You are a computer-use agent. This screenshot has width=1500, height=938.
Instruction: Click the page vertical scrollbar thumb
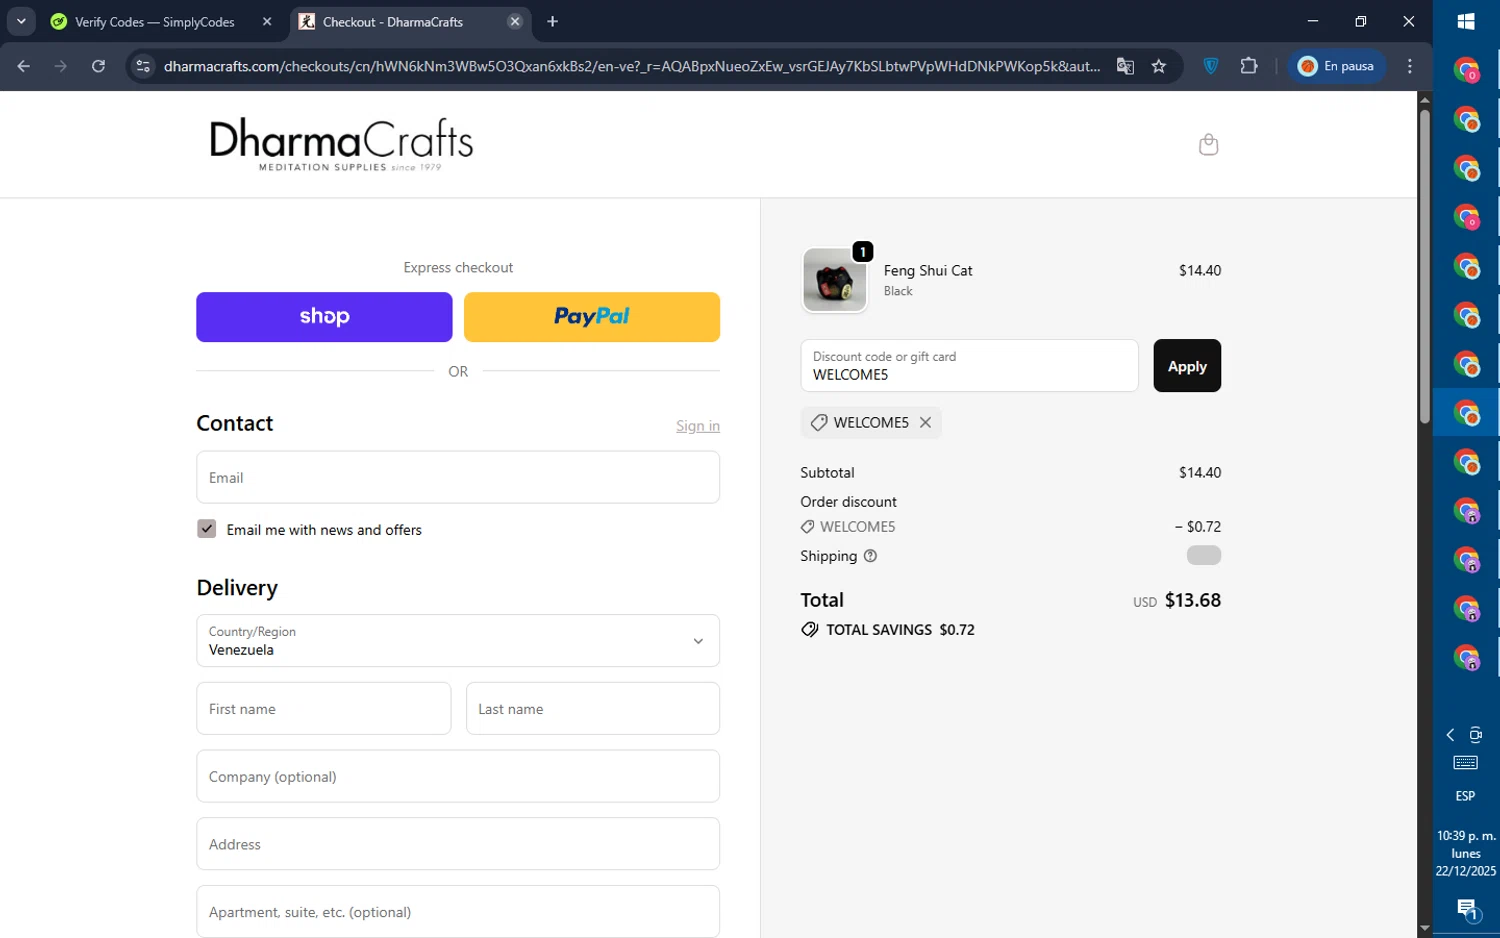point(1425,266)
